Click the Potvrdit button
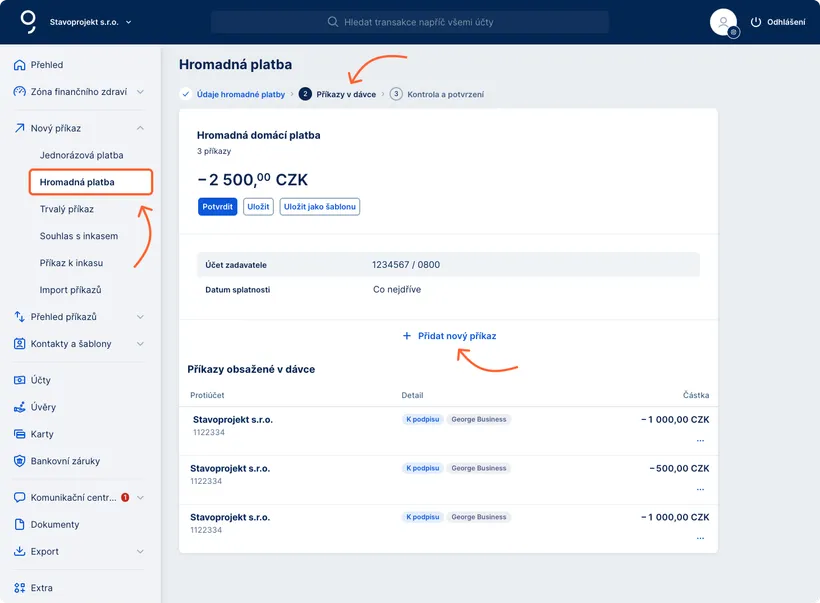Screen dimensions: 820x603 (x=218, y=206)
